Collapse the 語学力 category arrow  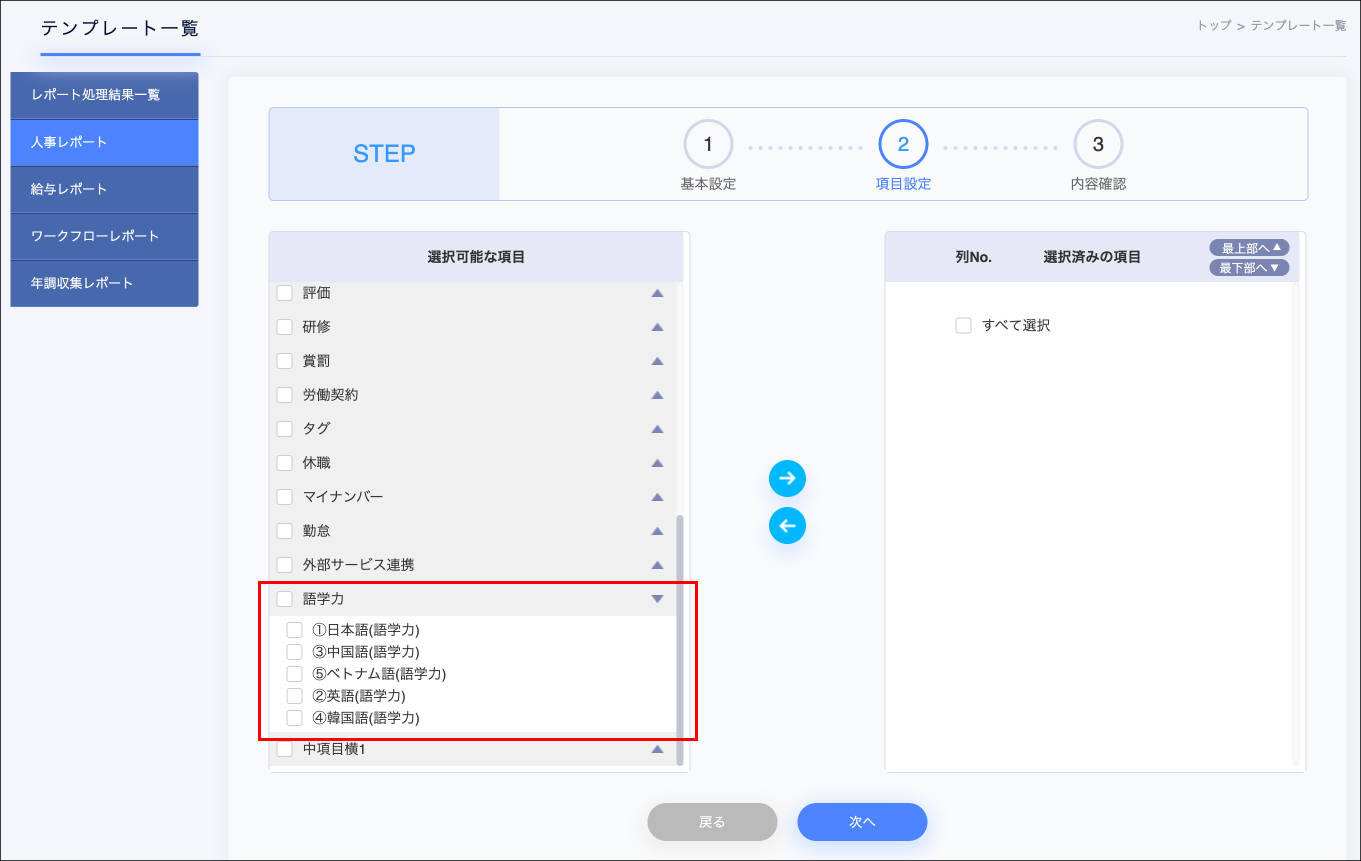click(657, 599)
